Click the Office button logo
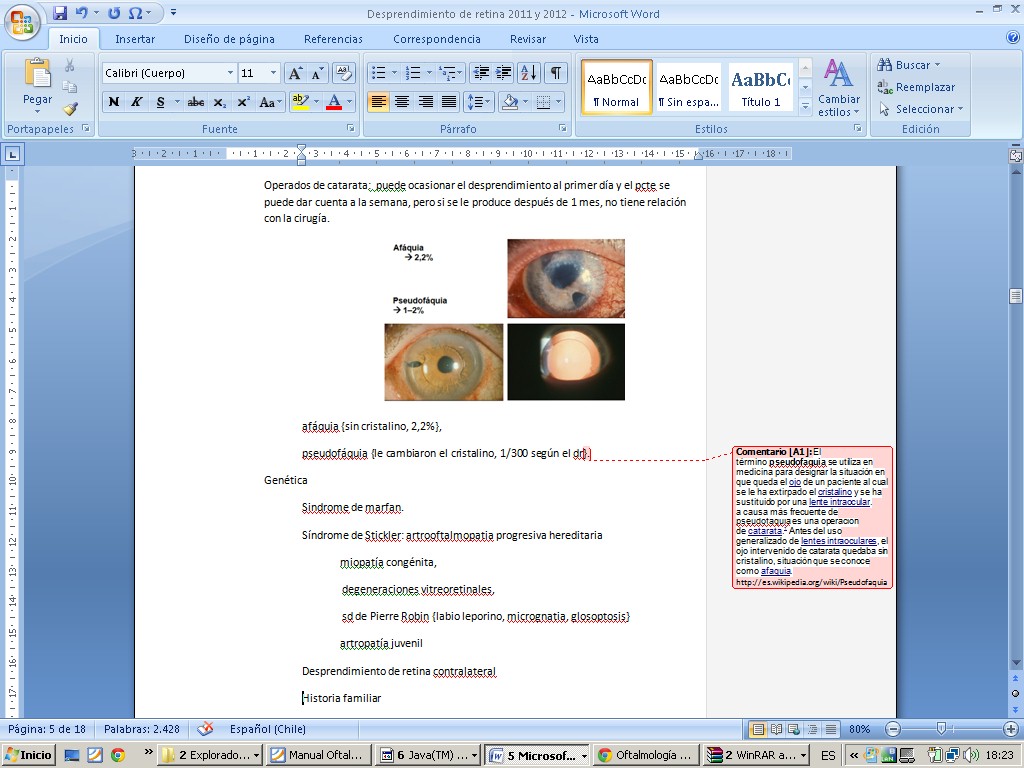 click(x=23, y=22)
